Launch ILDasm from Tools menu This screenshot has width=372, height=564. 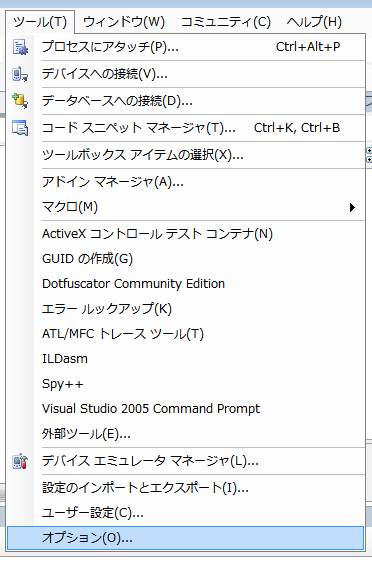coord(186,359)
